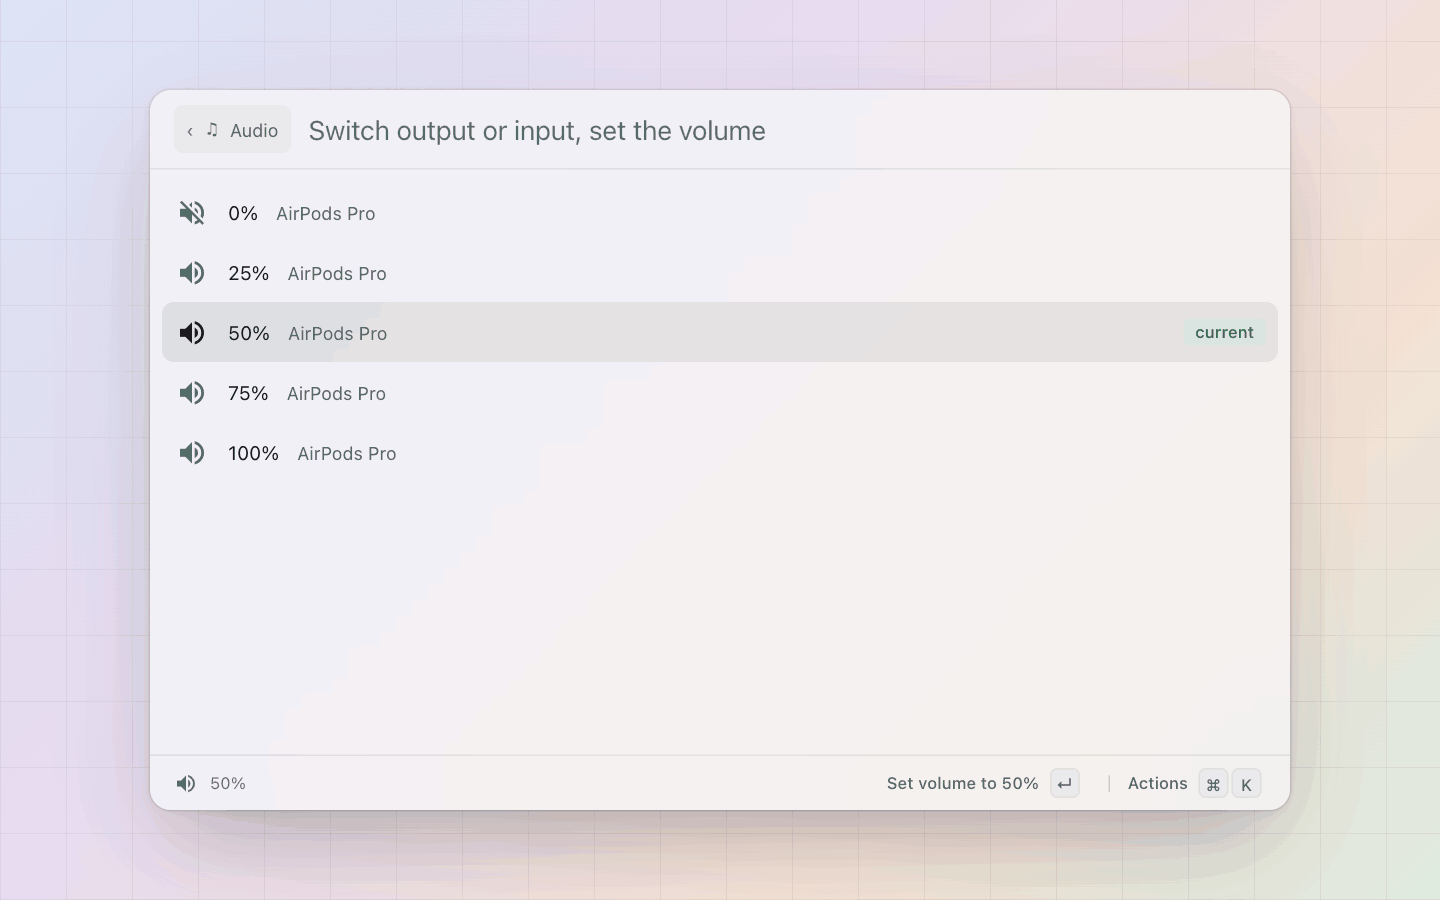Click AirPods Pro label in 25% row

337,273
